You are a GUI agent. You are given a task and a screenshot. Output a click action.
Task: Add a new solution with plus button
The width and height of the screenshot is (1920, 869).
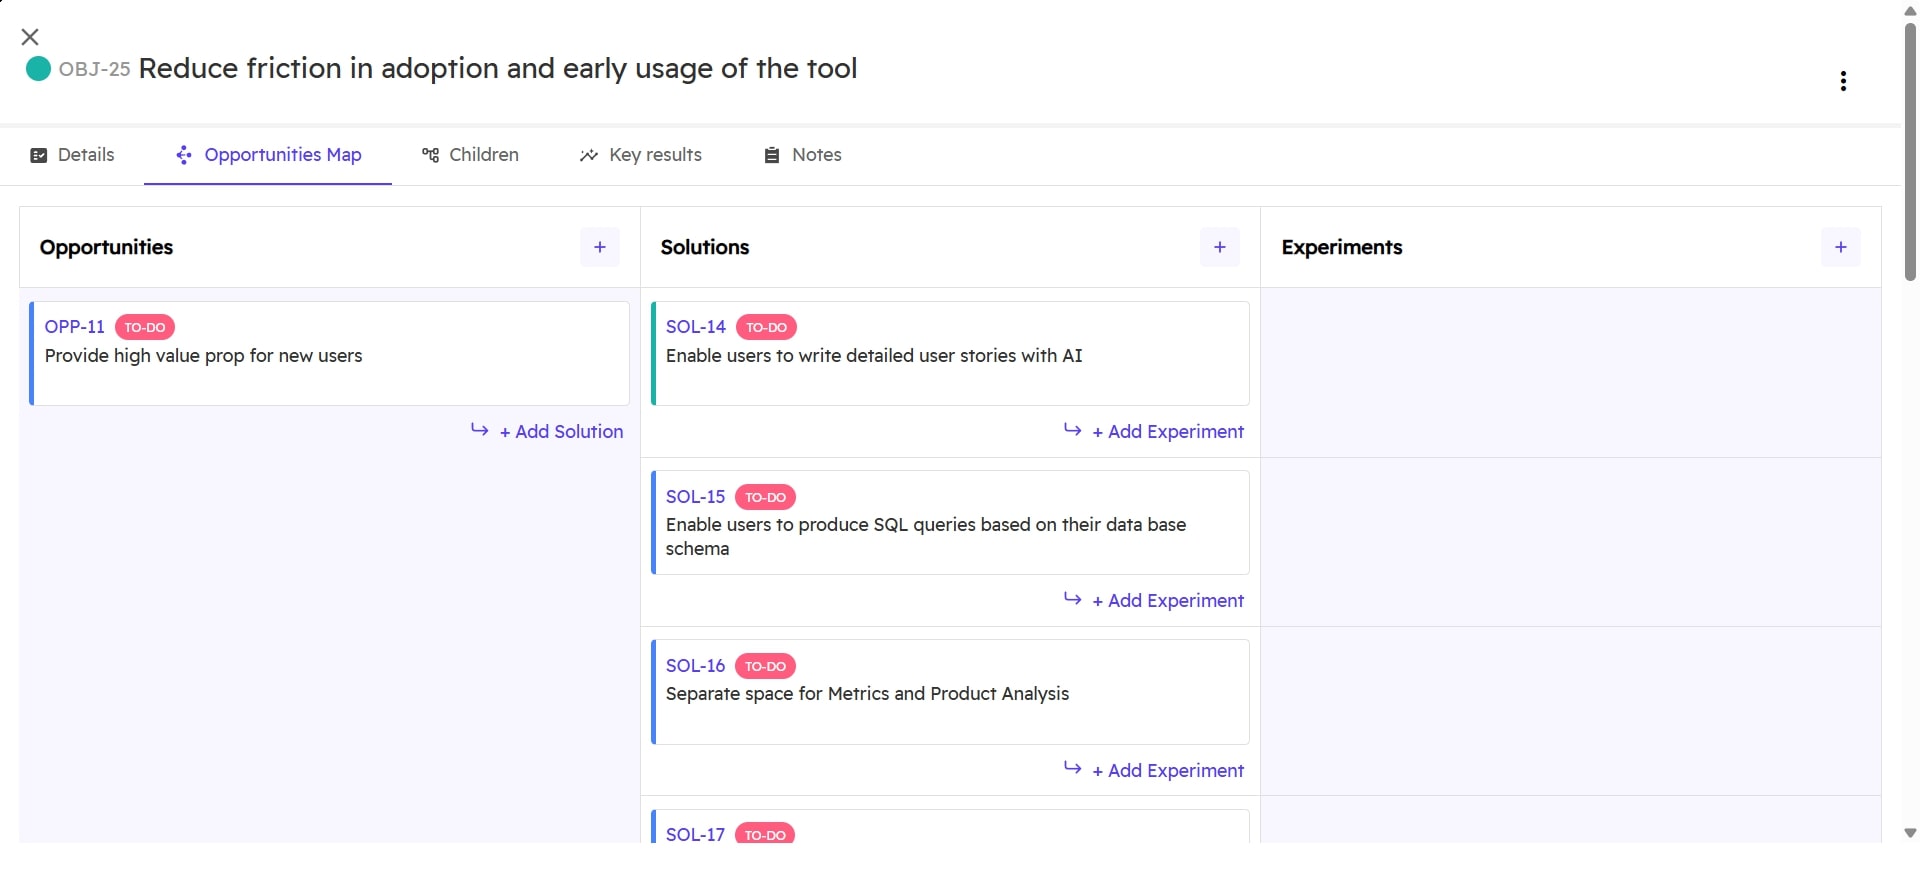pos(1220,247)
